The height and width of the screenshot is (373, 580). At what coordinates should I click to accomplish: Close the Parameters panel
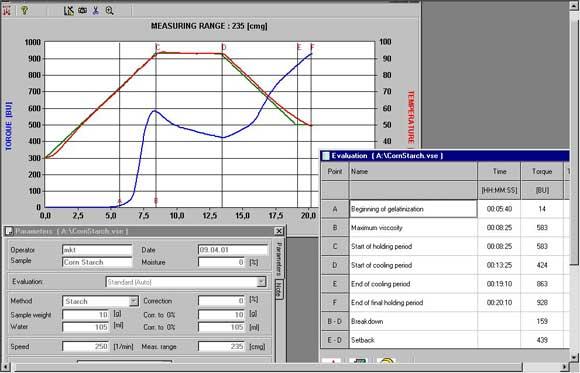(x=279, y=231)
